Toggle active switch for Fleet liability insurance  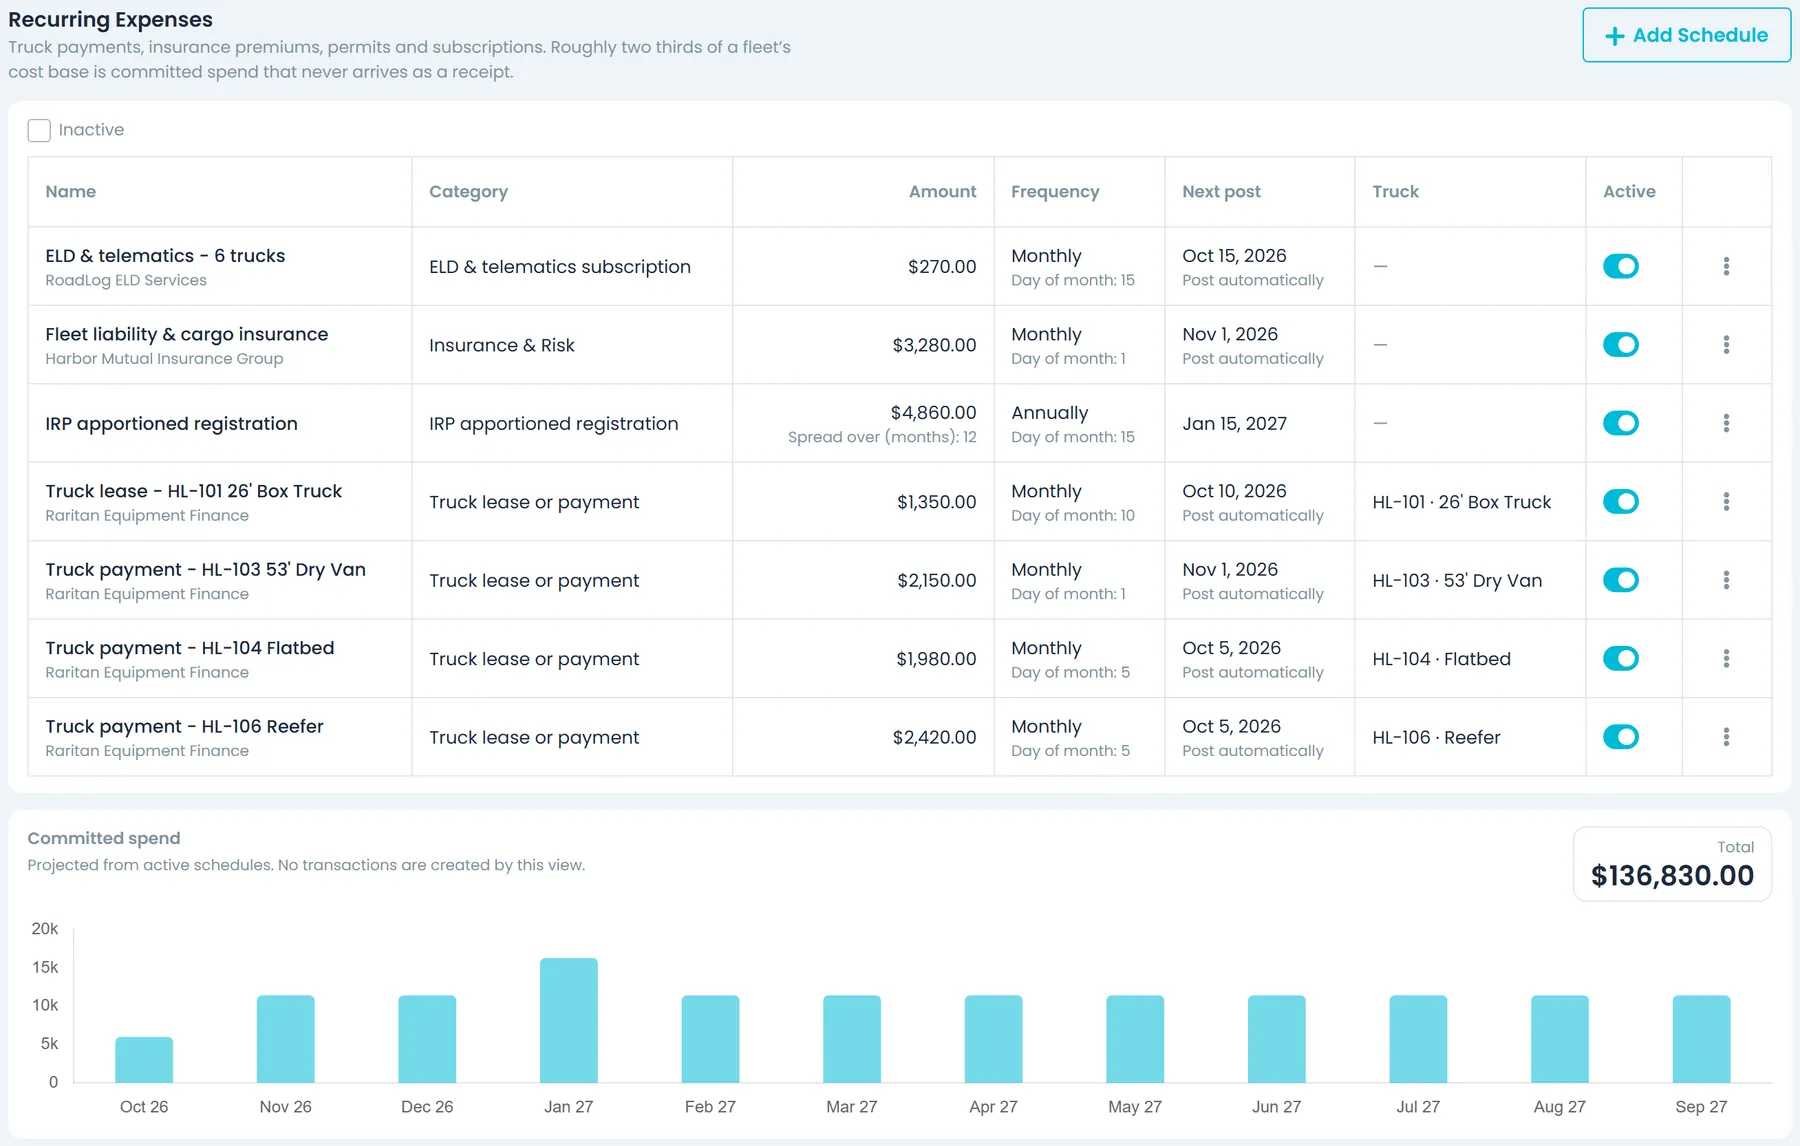(x=1620, y=345)
